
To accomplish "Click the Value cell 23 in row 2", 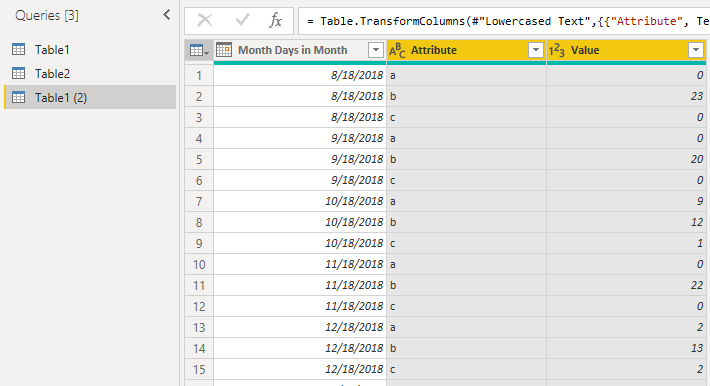I will [x=626, y=96].
